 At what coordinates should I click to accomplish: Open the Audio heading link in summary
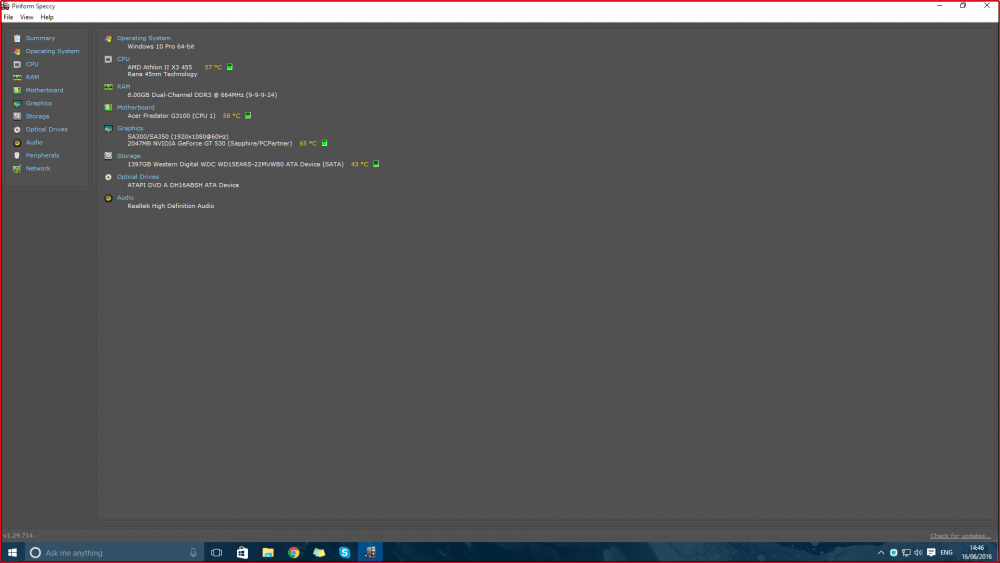click(125, 198)
